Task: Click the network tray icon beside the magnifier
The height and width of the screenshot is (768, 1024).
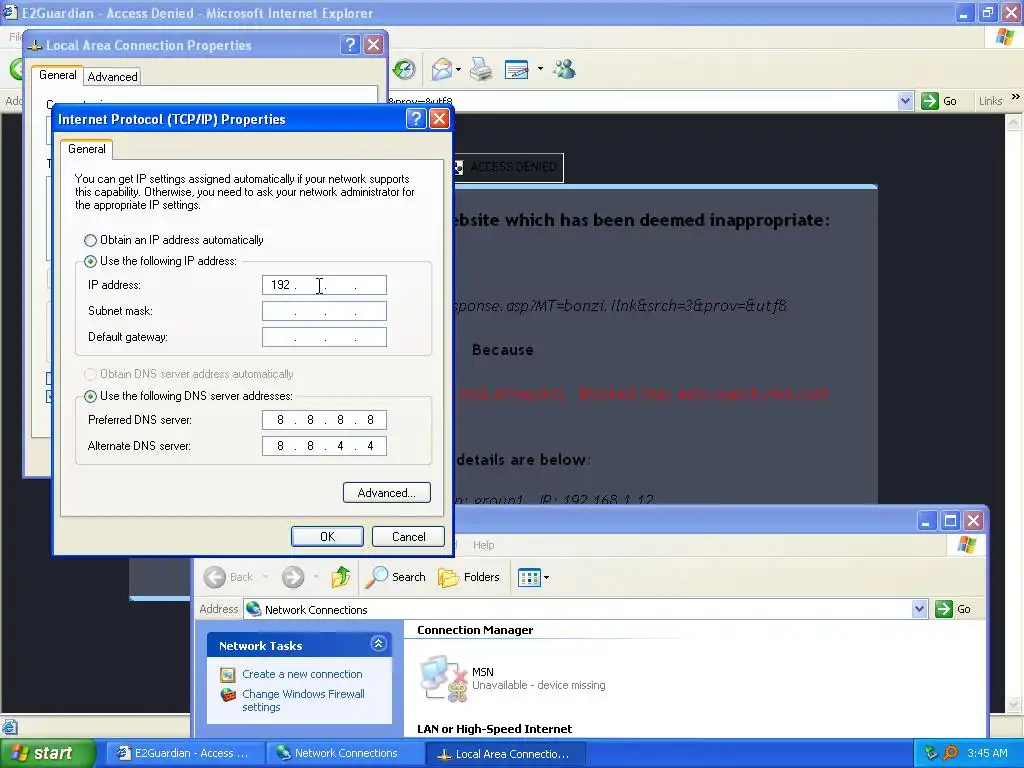Action: point(931,753)
